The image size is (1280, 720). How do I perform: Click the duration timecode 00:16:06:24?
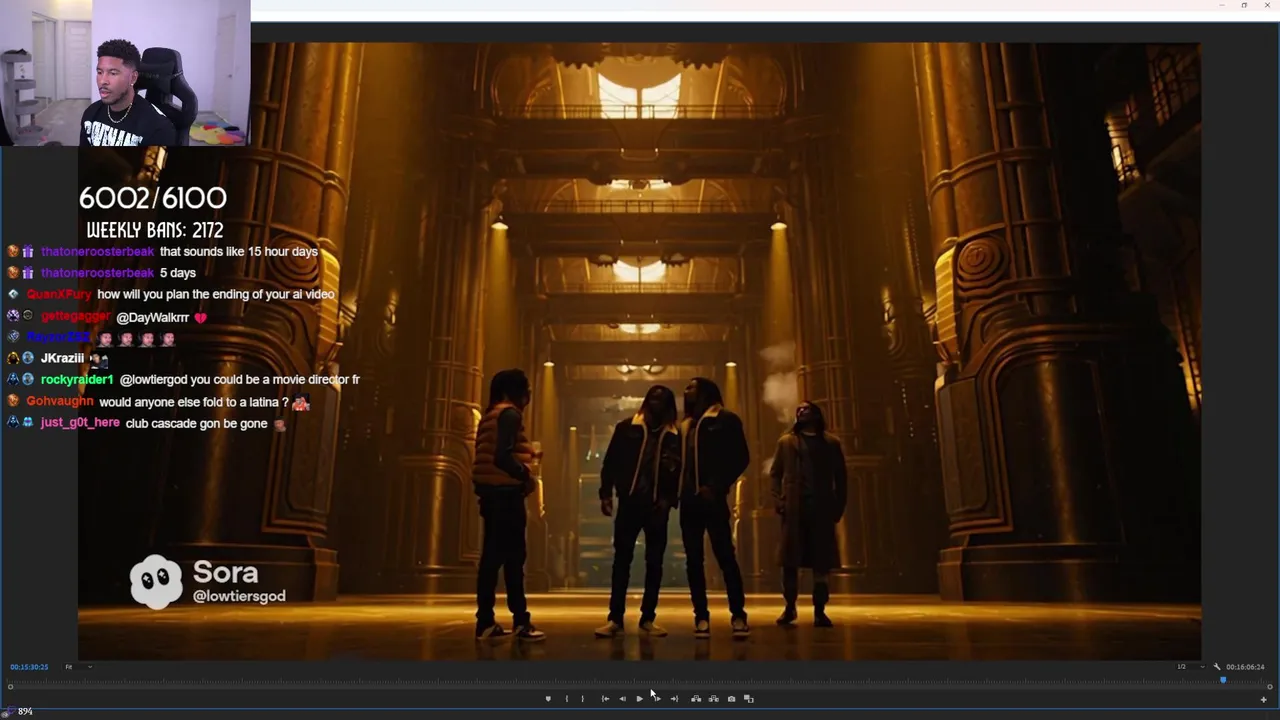[x=1245, y=667]
